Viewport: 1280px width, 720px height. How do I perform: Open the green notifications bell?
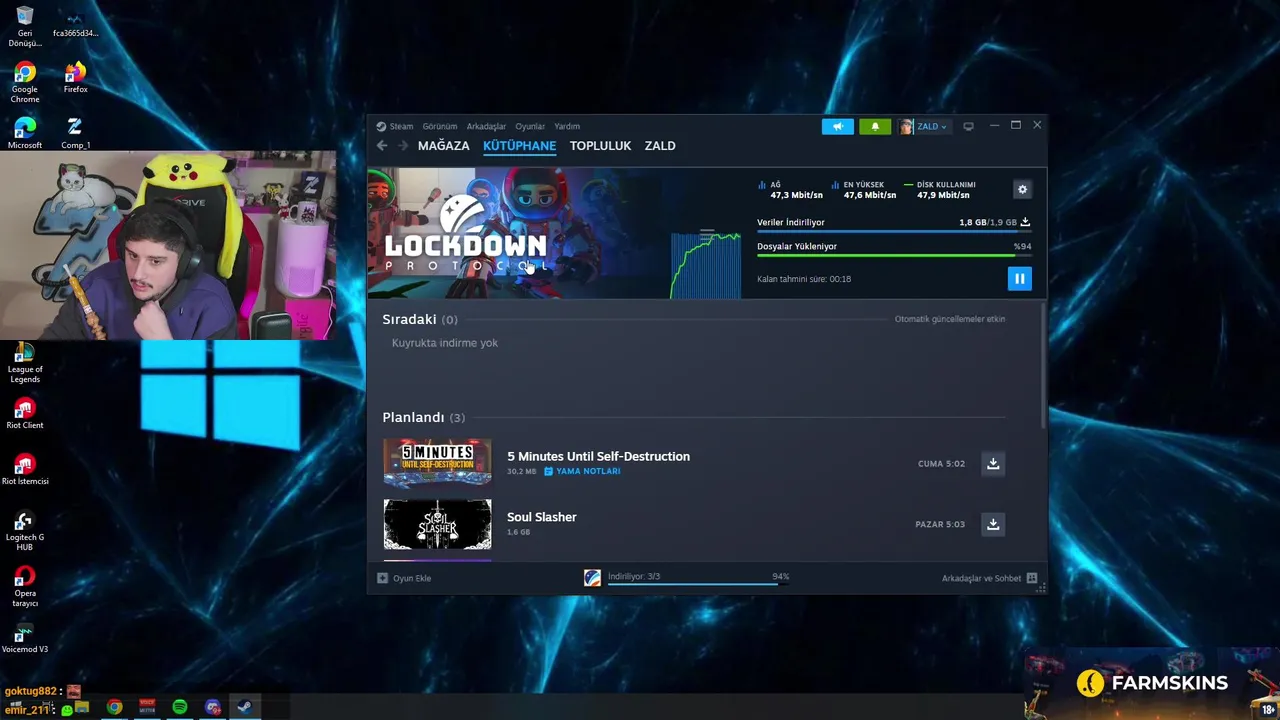875,126
